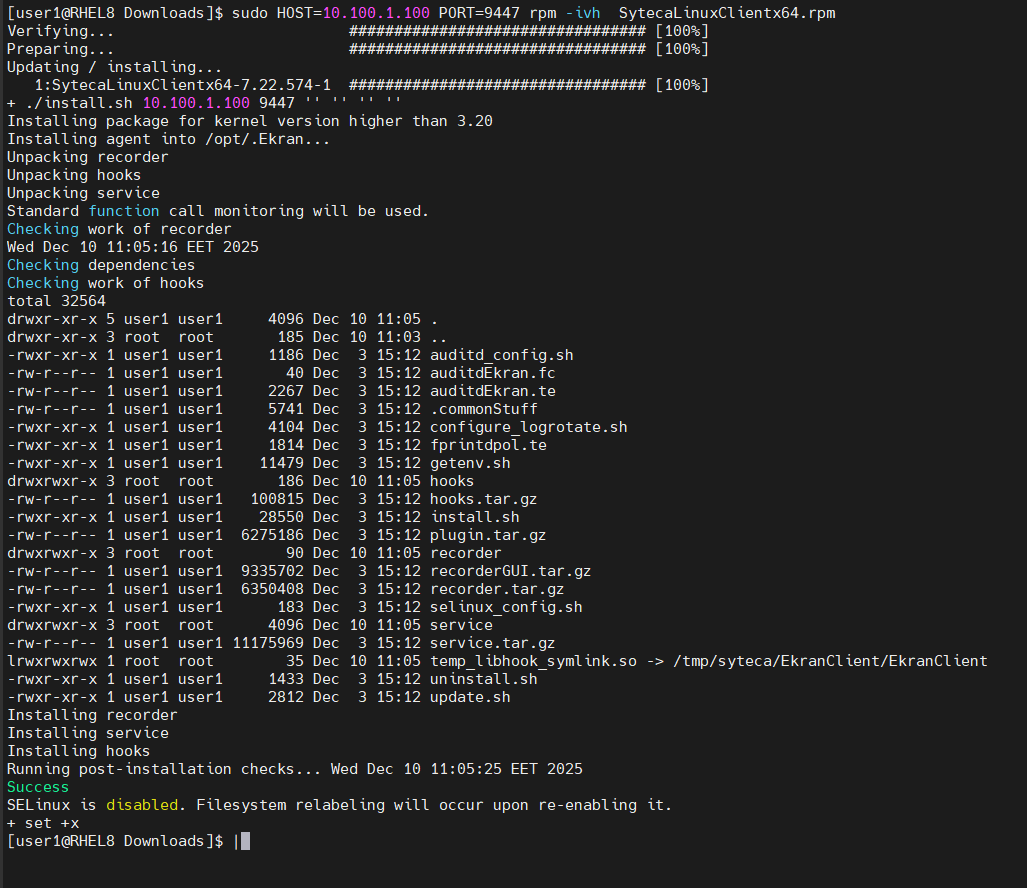This screenshot has width=1027, height=888.
Task: Click the plugin.tar.gz file name
Action: [x=488, y=535]
